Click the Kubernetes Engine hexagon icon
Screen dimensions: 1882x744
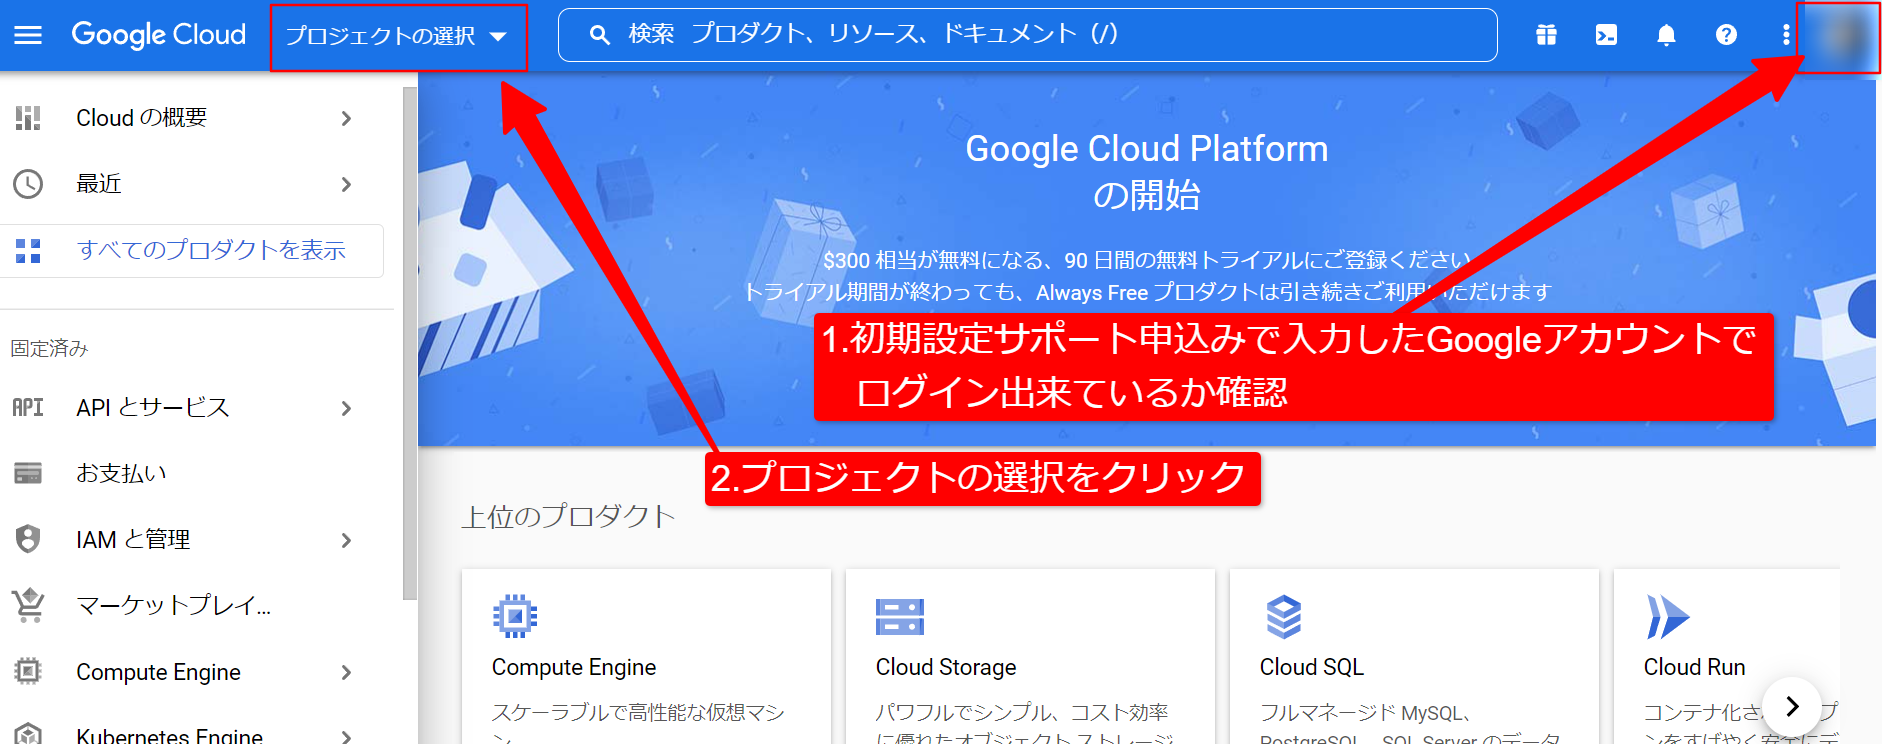pyautogui.click(x=28, y=734)
